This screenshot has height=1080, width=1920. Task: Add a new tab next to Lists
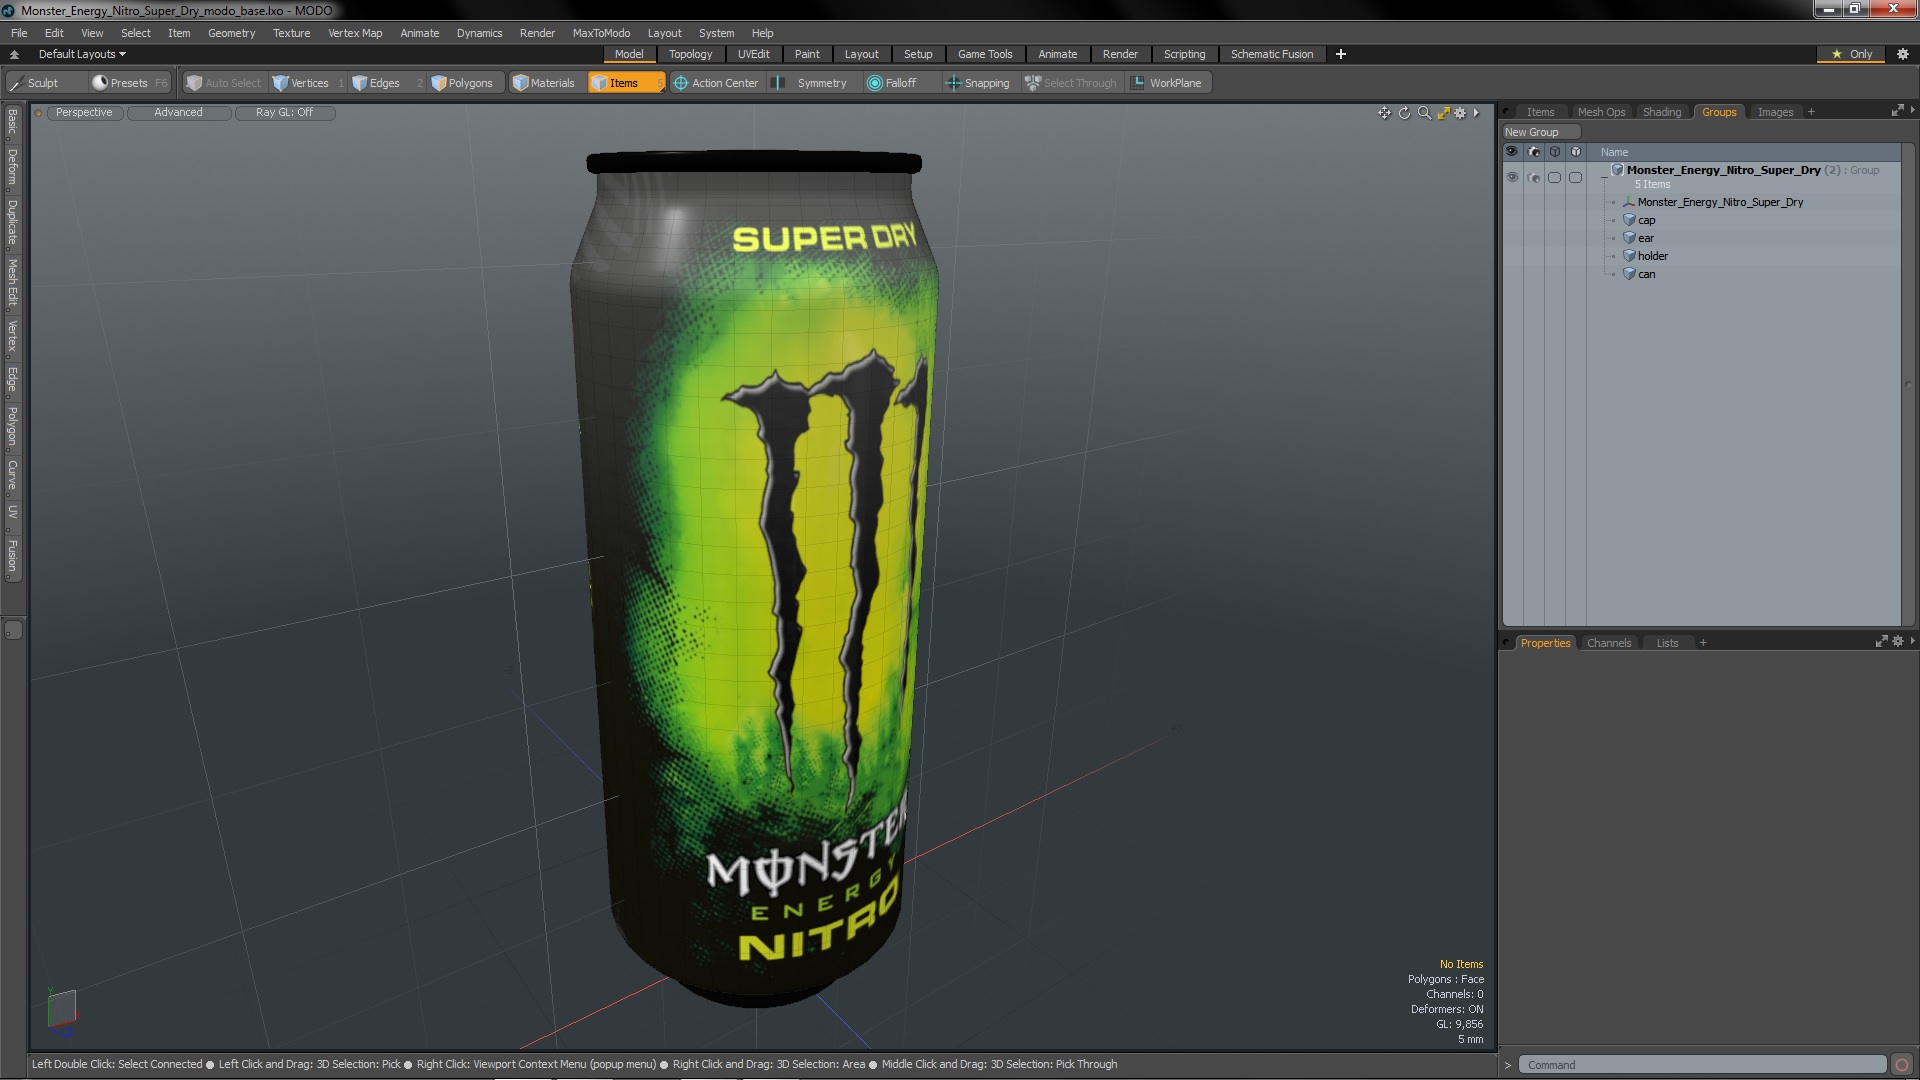coord(1703,643)
